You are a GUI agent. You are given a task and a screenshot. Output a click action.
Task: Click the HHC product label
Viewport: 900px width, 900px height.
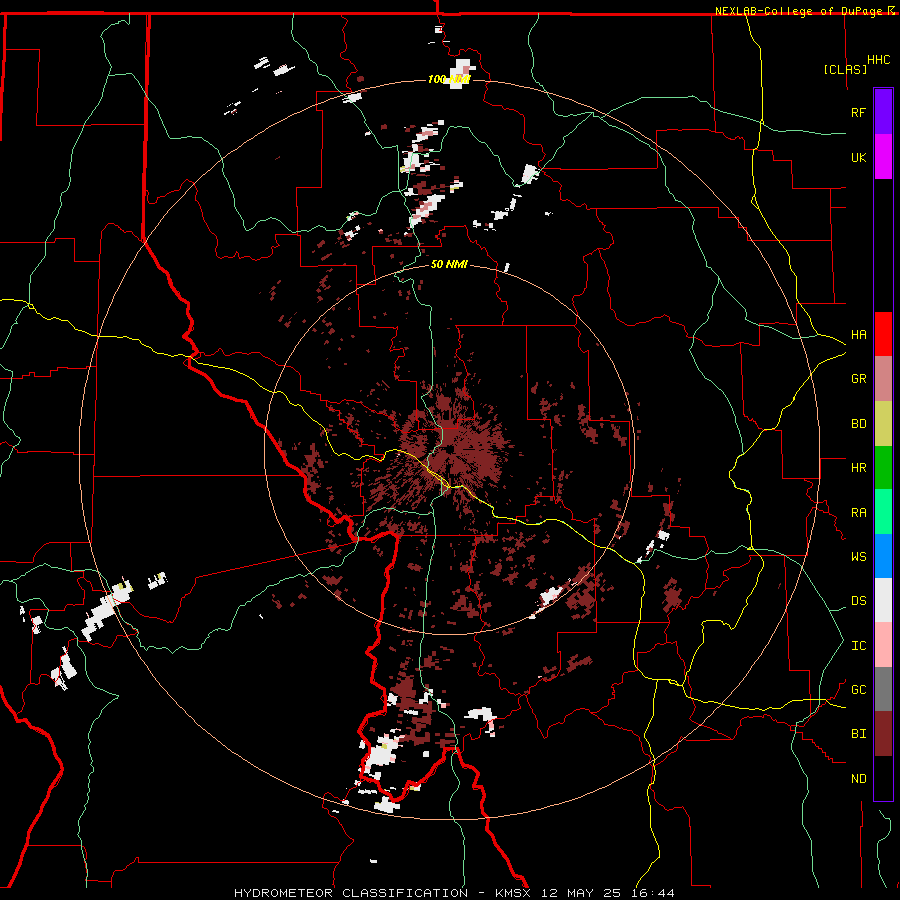879,60
